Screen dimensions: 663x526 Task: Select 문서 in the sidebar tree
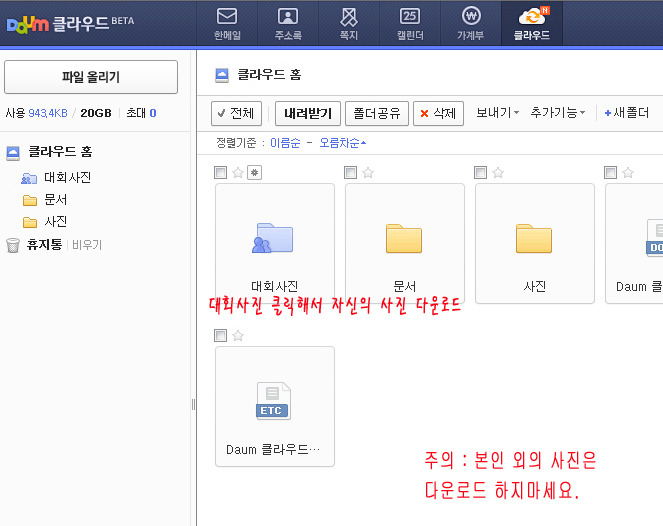(x=55, y=200)
